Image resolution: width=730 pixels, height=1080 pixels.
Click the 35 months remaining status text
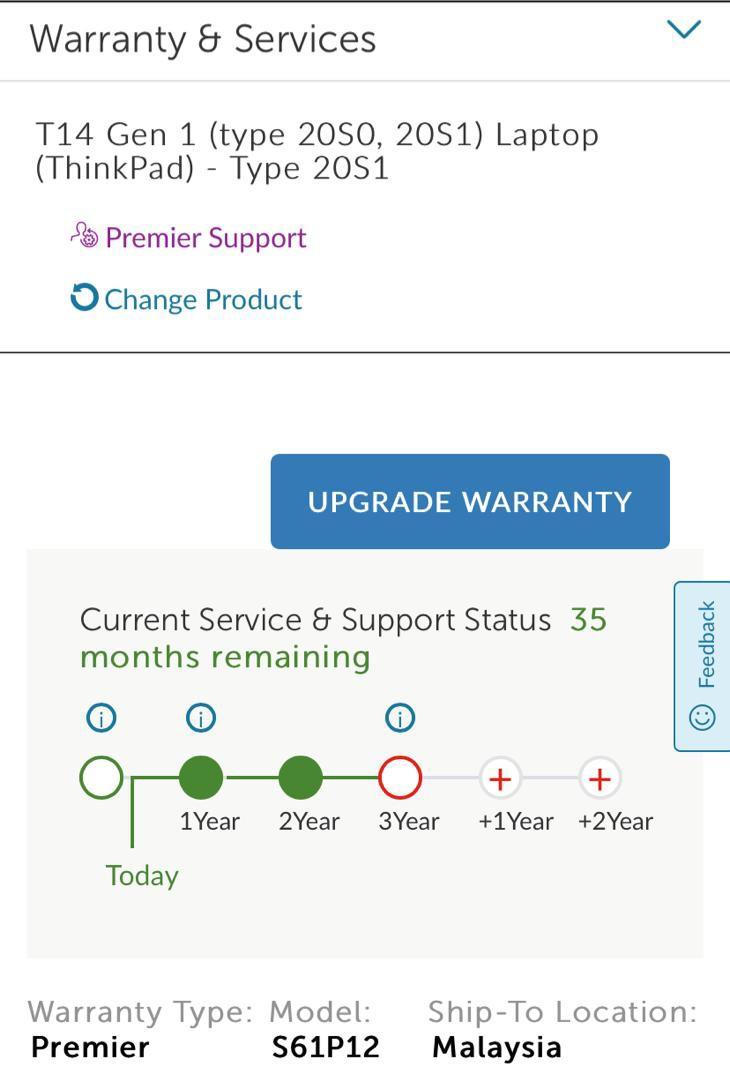(x=225, y=657)
